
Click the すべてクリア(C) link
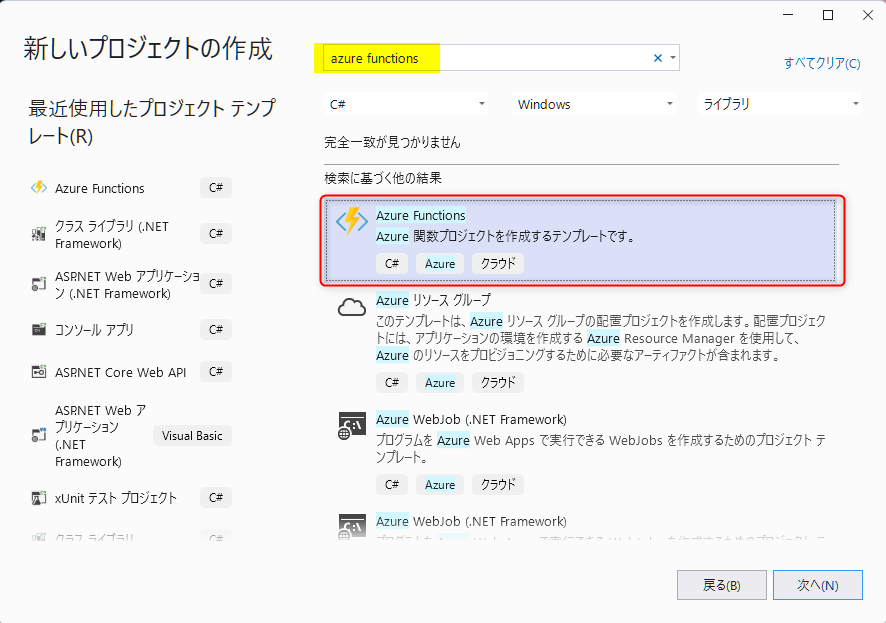point(822,63)
